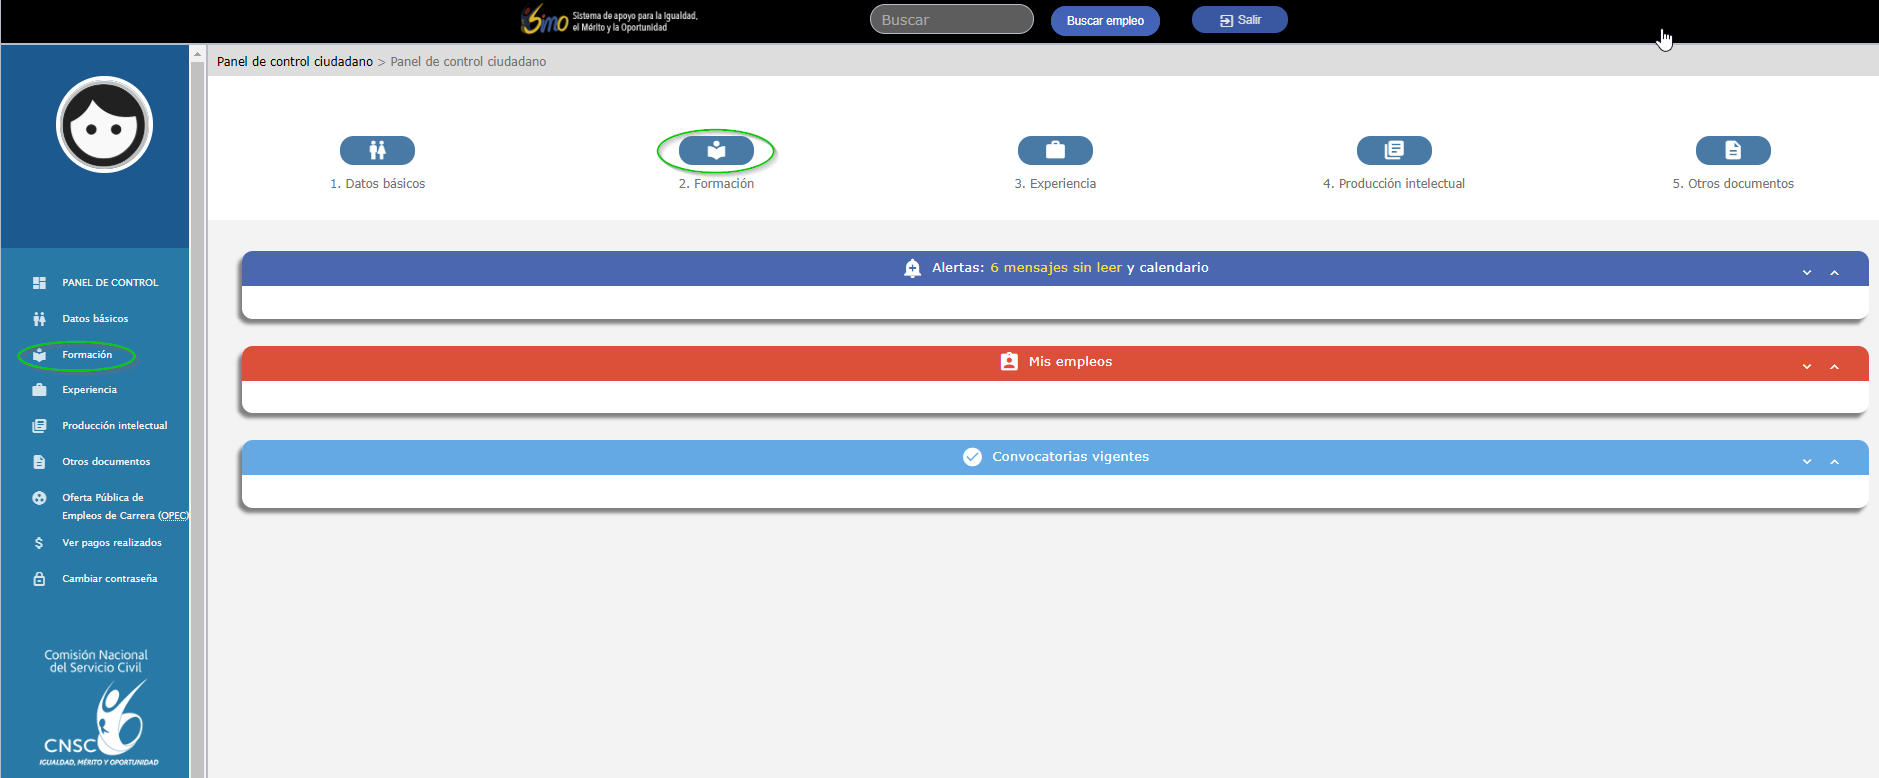Select the Experiencia briefcase step icon

1055,150
